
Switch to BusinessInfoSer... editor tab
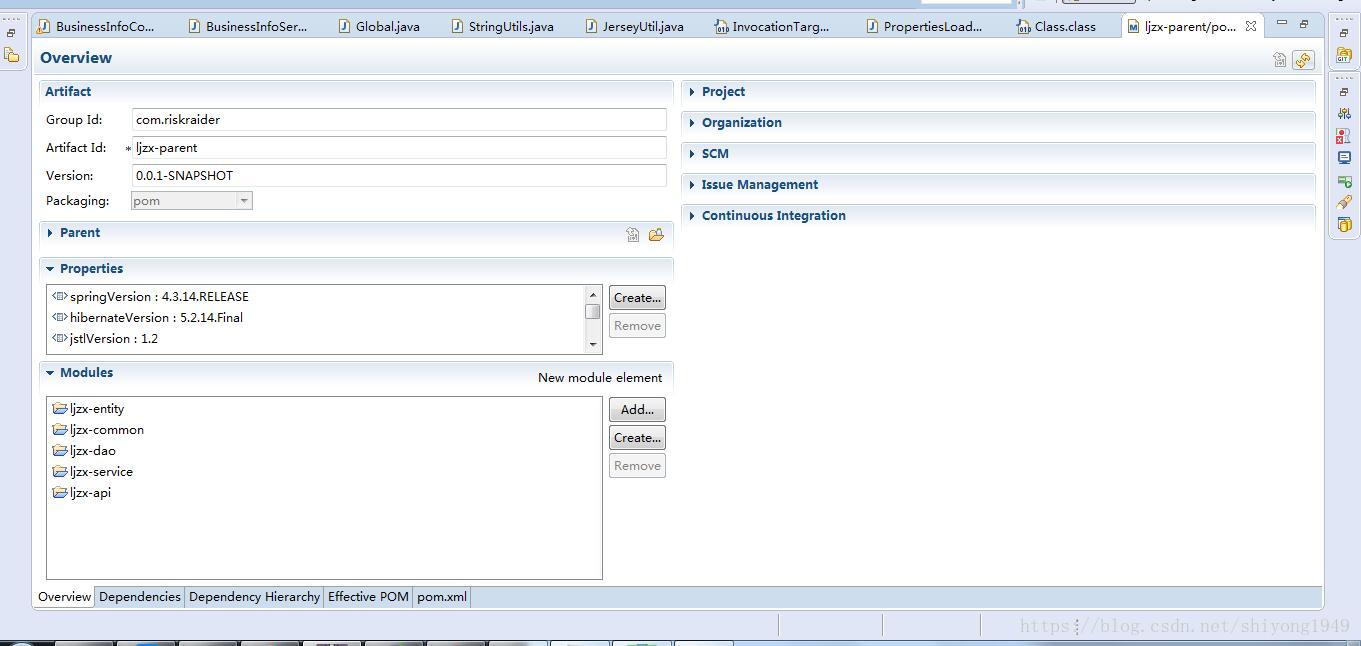point(248,26)
